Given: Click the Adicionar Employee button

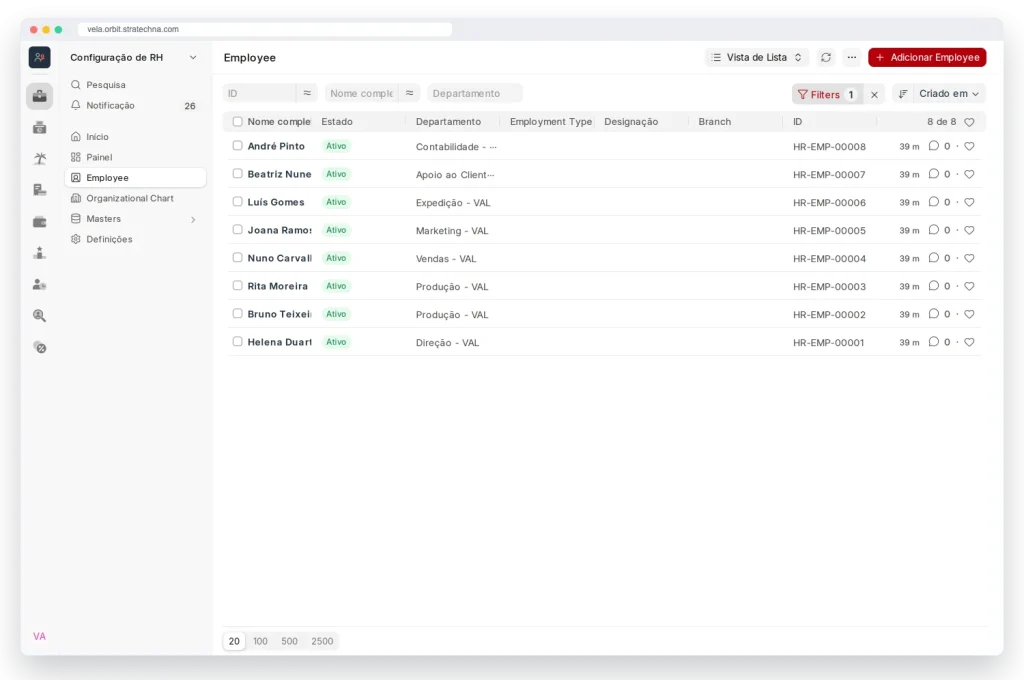Looking at the screenshot, I should pyautogui.click(x=927, y=57).
